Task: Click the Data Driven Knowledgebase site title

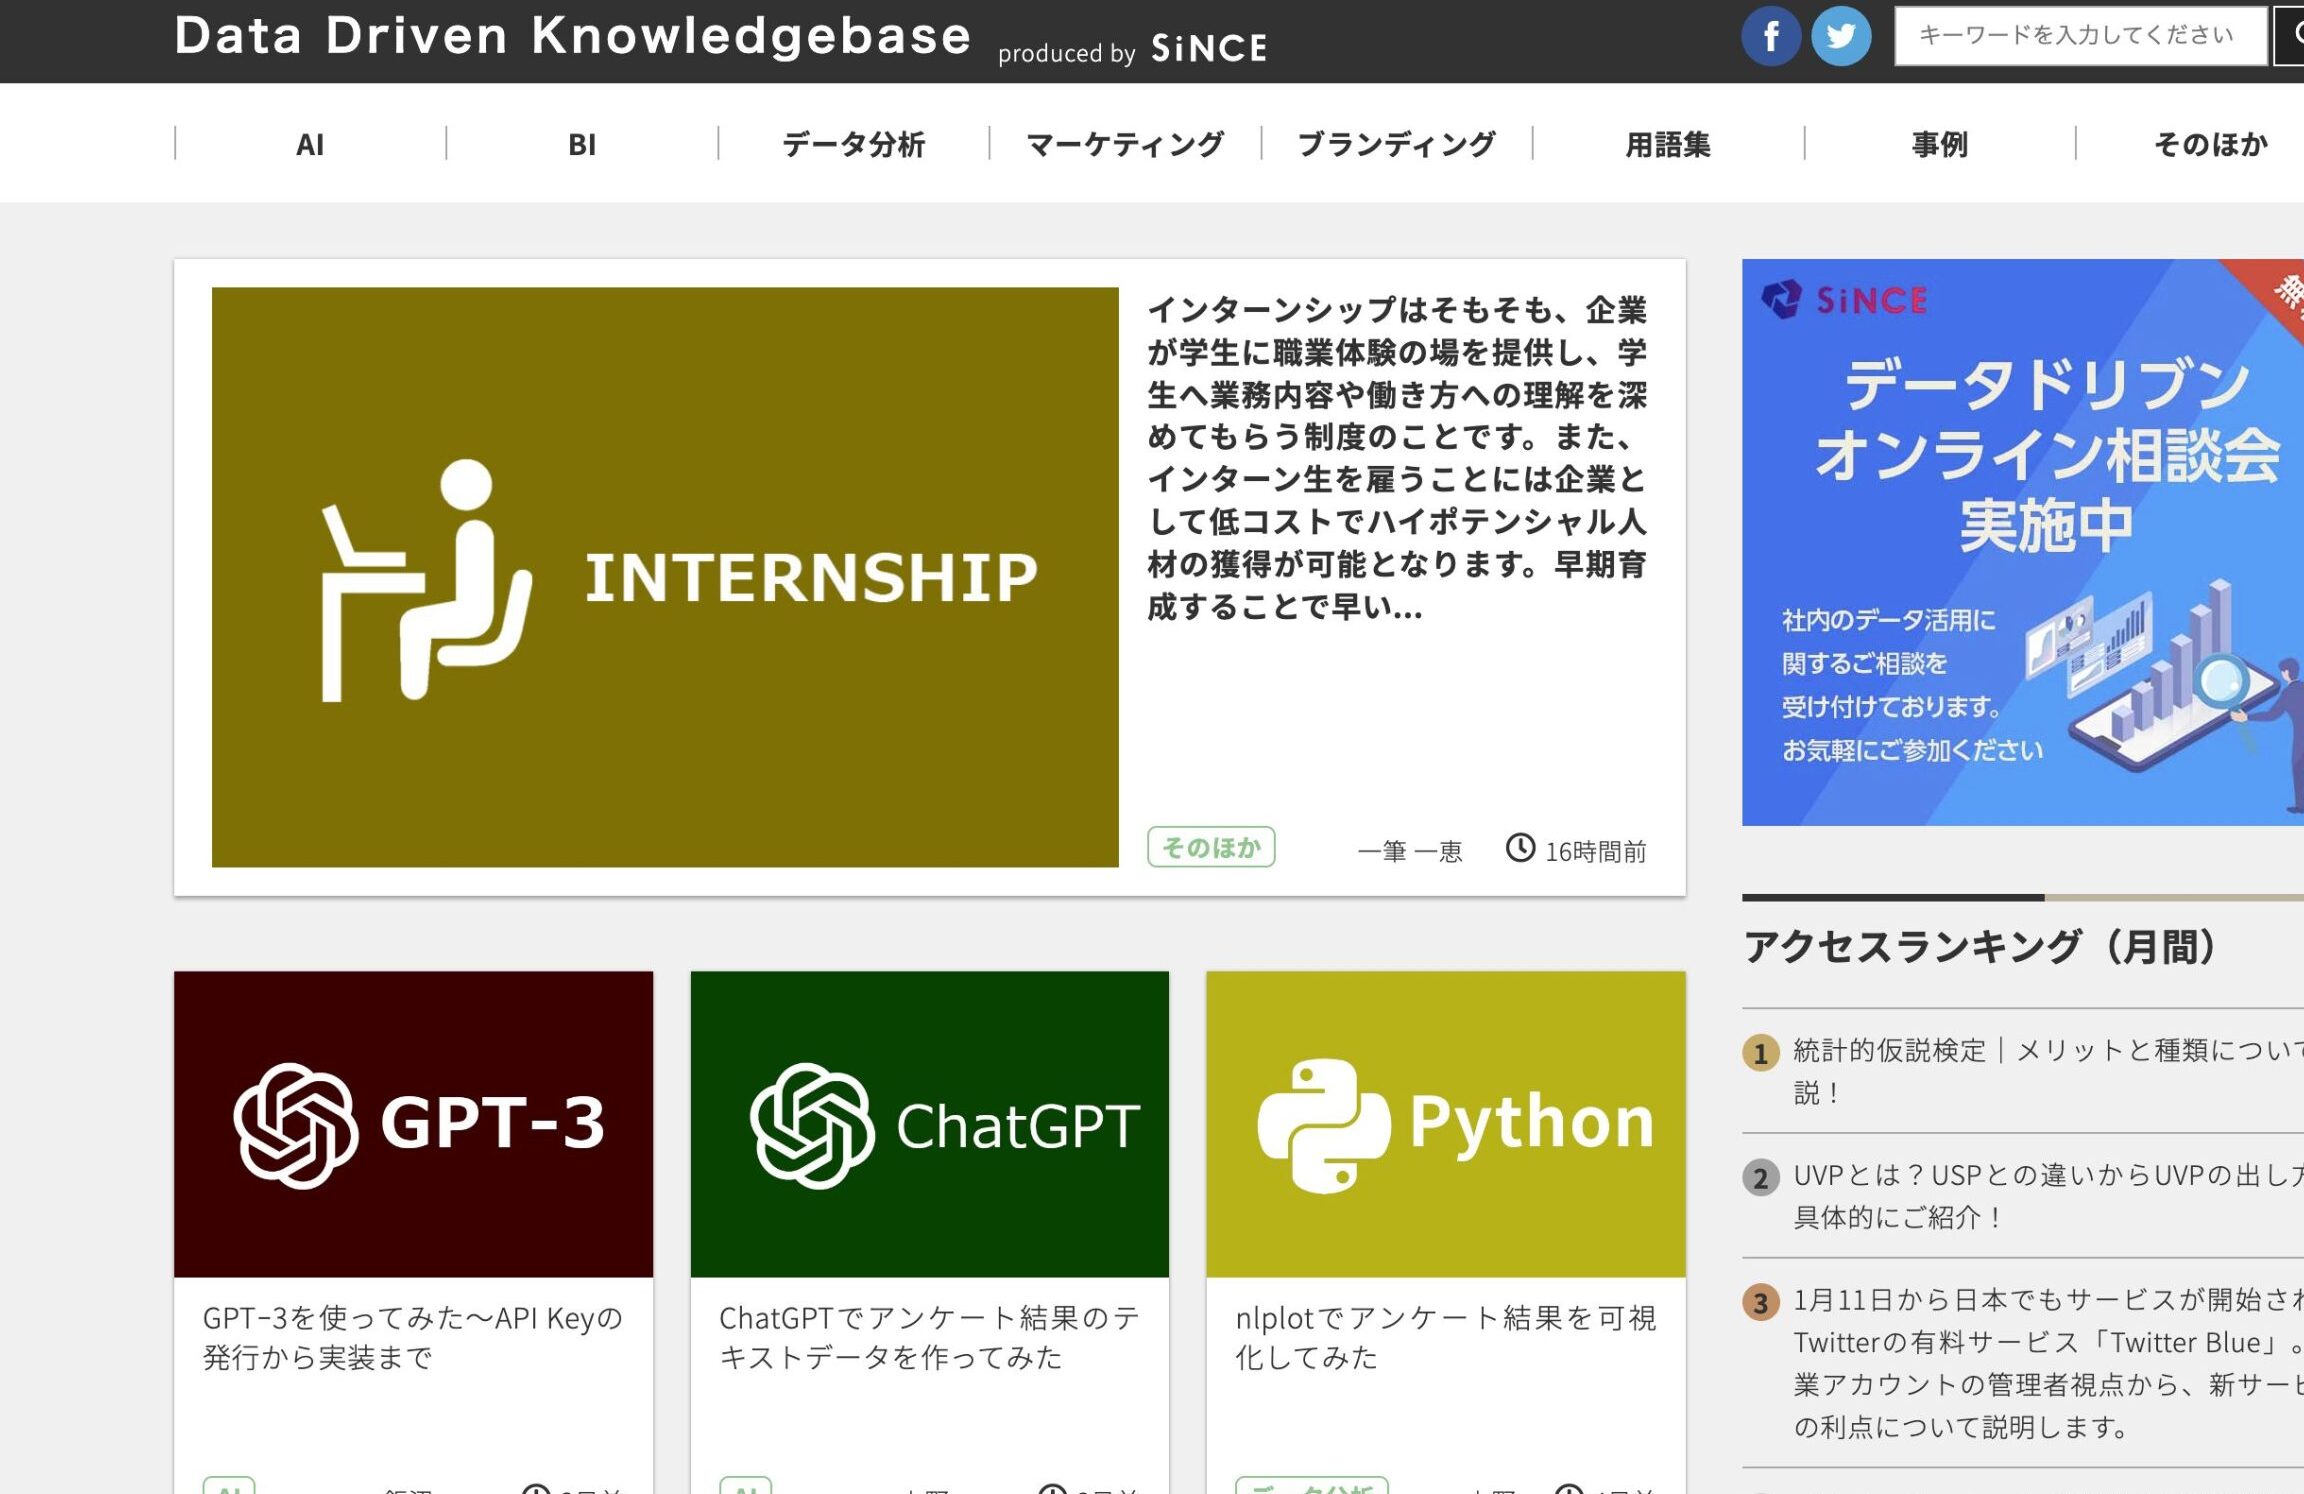Action: point(573,36)
